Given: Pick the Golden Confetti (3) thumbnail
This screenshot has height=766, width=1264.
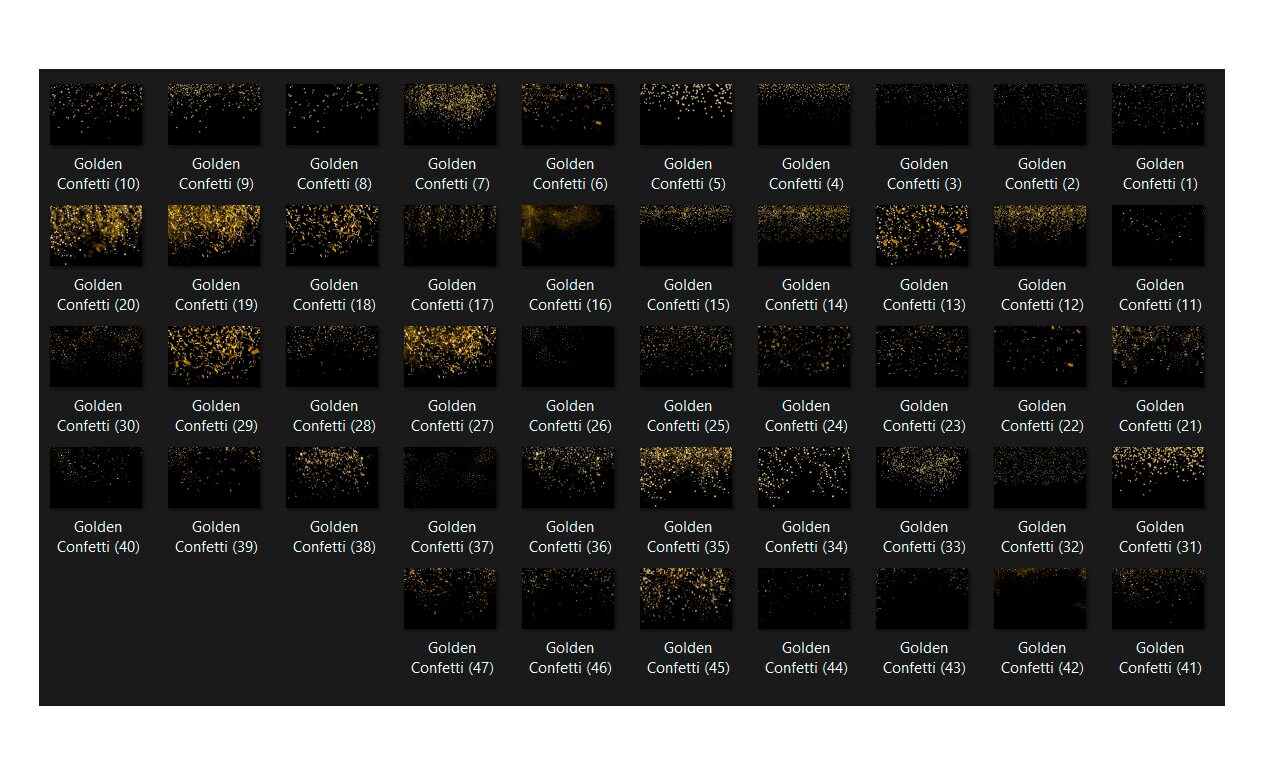Looking at the screenshot, I should pos(922,114).
